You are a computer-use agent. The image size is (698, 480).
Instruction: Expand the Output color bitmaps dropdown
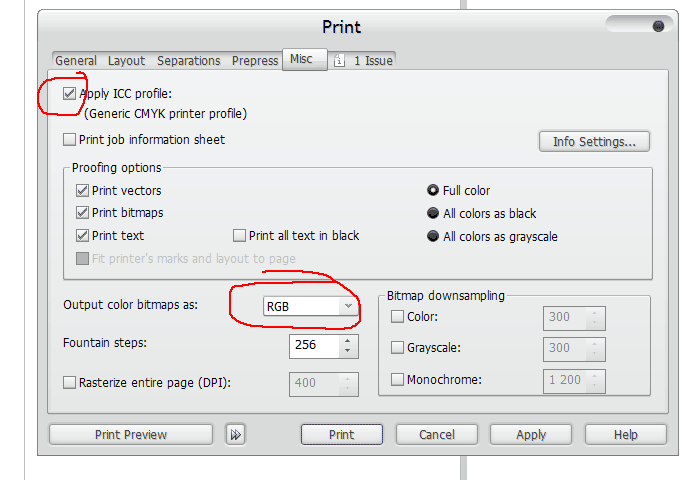[310, 306]
